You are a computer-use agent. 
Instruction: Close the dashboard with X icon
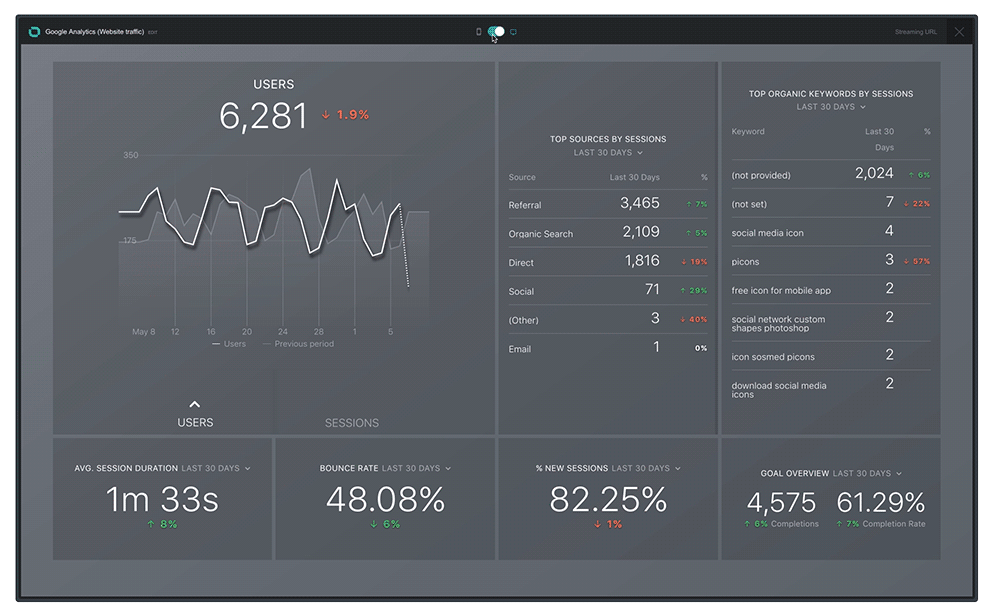point(959,32)
